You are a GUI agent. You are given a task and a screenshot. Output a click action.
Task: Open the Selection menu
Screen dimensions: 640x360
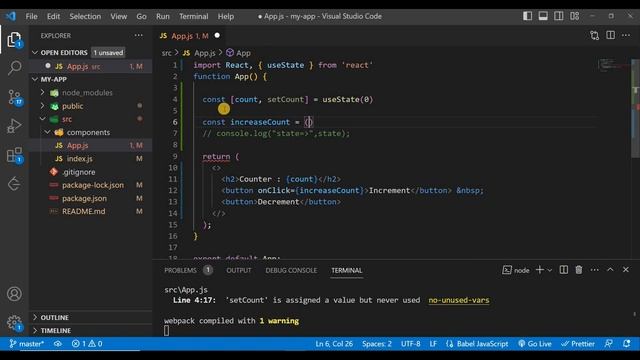click(x=85, y=16)
